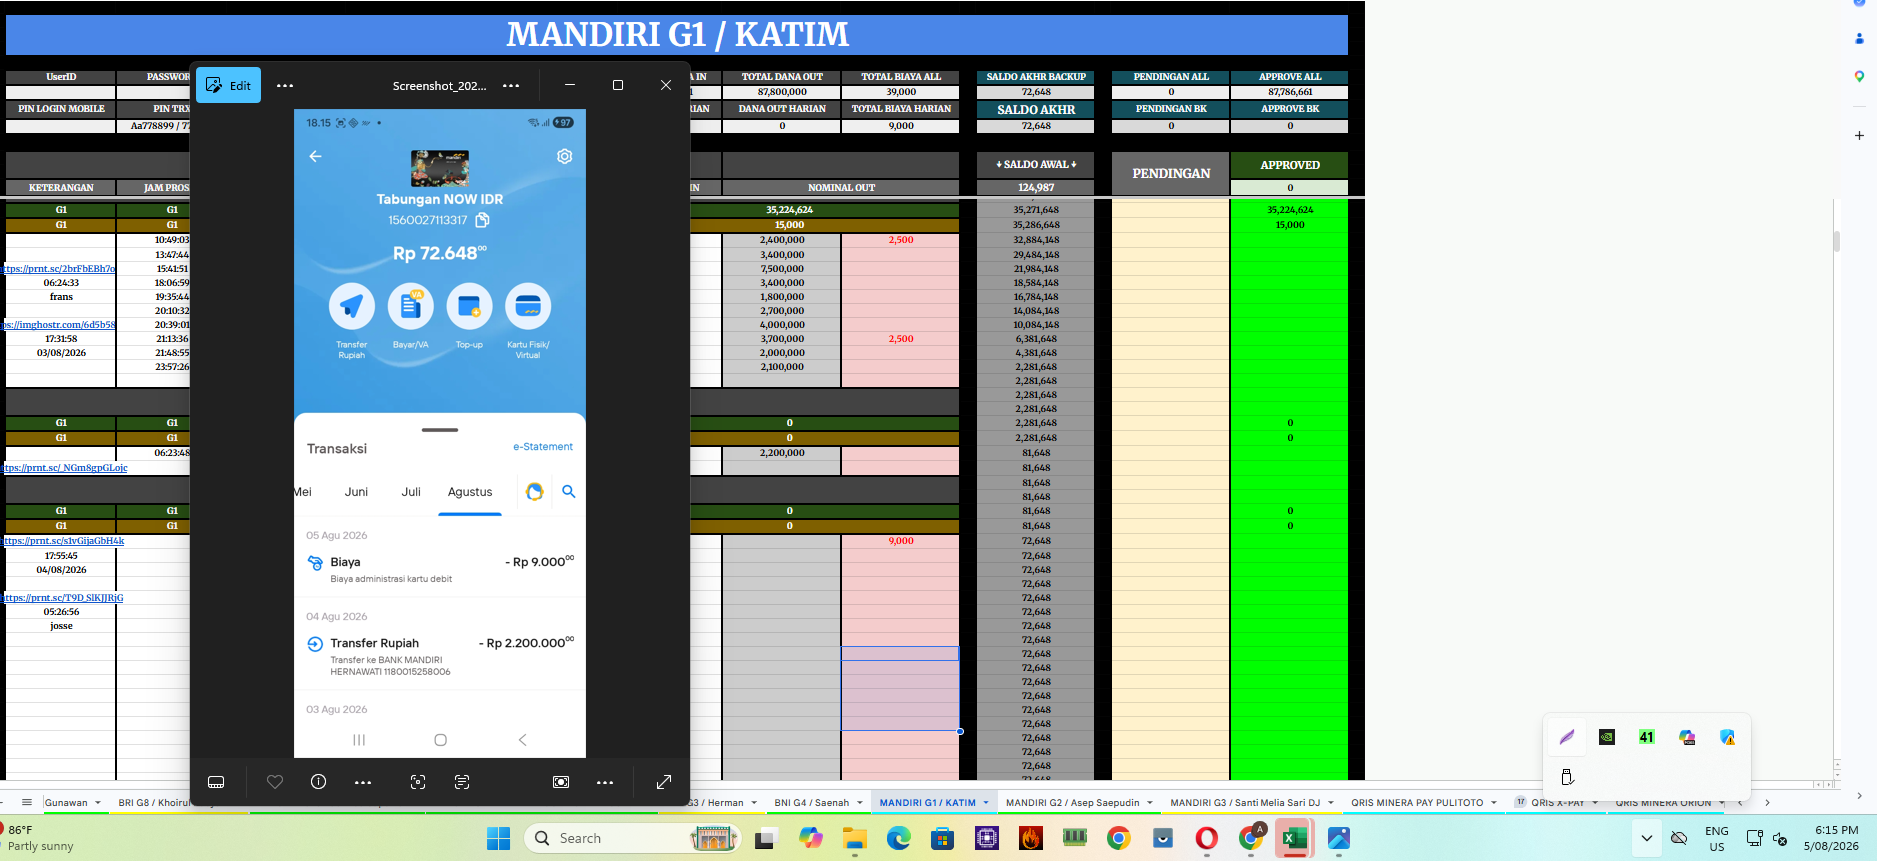Open the ellipsis menu beside the Screenshot file name
Image resolution: width=1877 pixels, height=861 pixels.
tap(511, 86)
